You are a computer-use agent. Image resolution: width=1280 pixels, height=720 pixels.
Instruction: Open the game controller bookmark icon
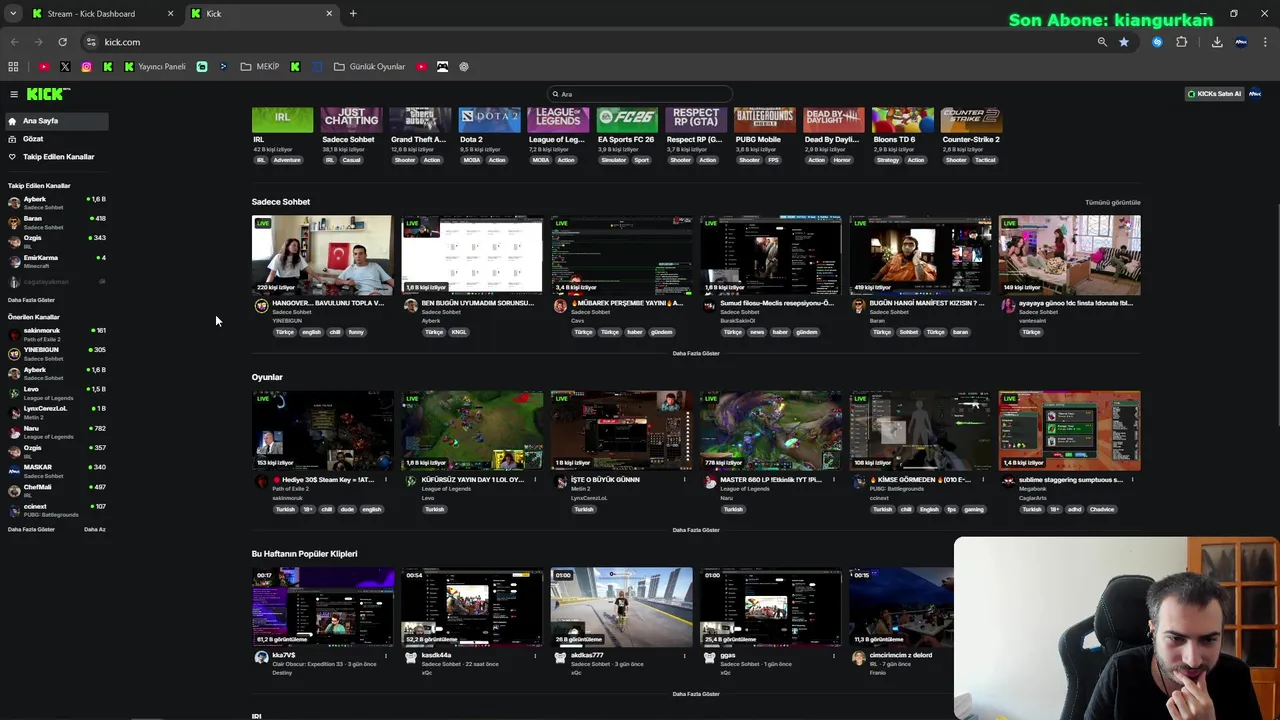(x=442, y=67)
